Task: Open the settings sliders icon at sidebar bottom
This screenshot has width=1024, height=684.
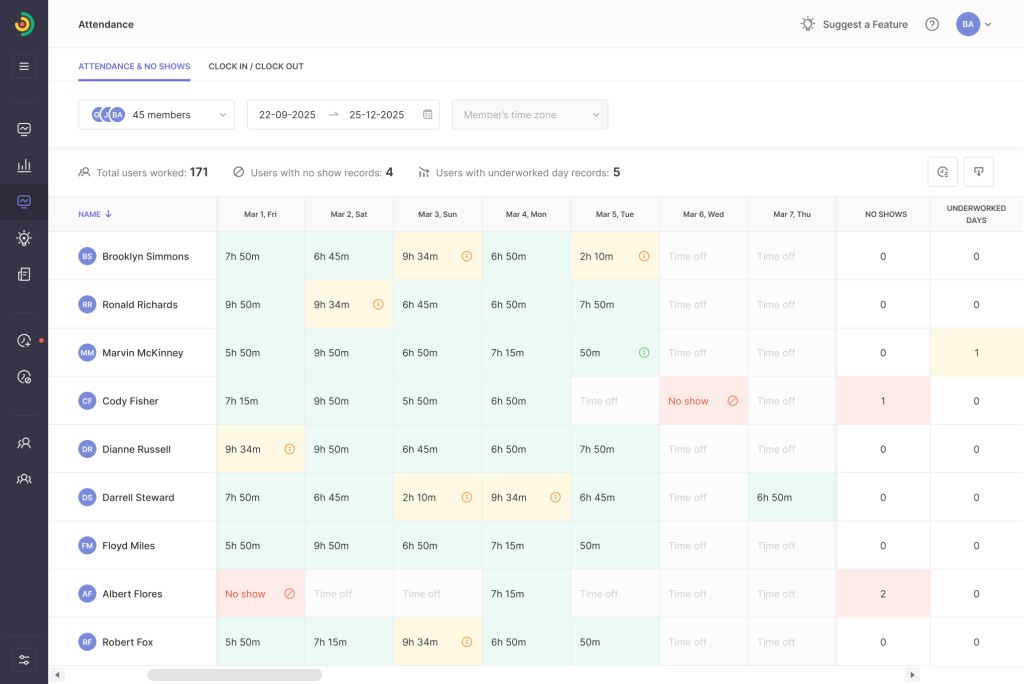Action: click(24, 660)
